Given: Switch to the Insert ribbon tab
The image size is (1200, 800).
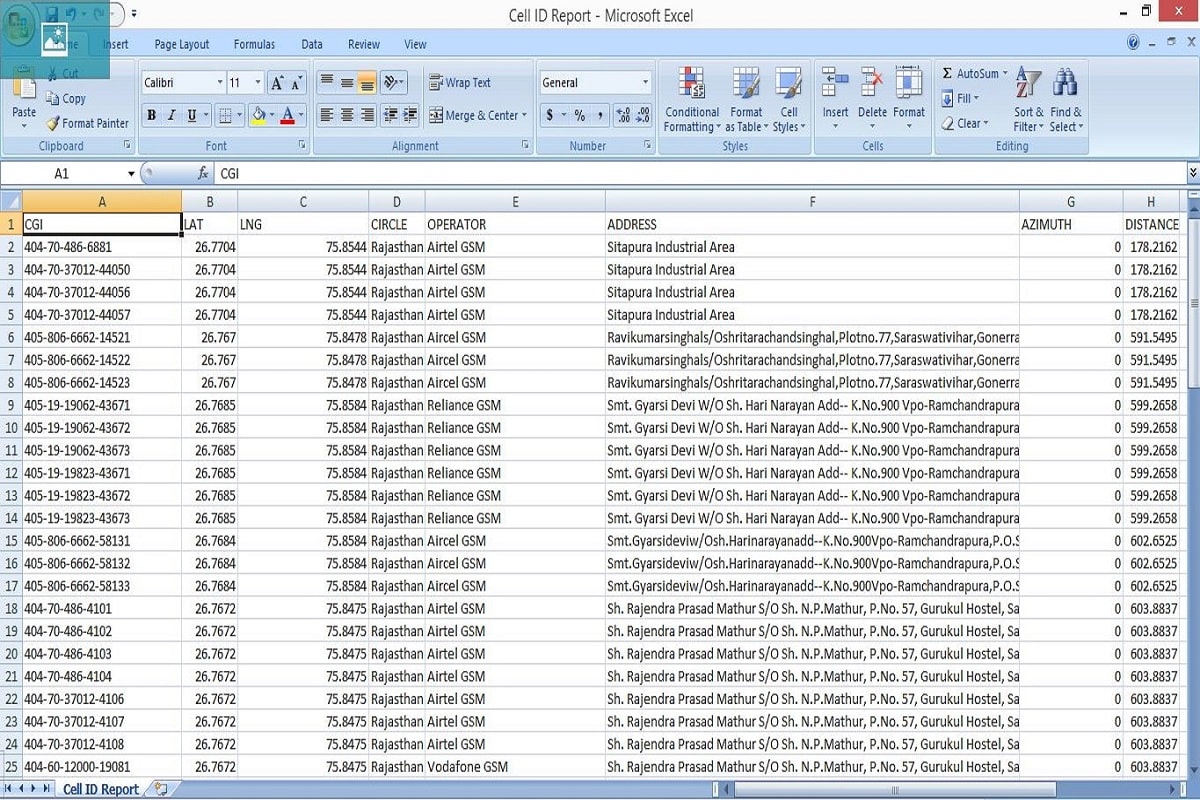Looking at the screenshot, I should (x=115, y=44).
